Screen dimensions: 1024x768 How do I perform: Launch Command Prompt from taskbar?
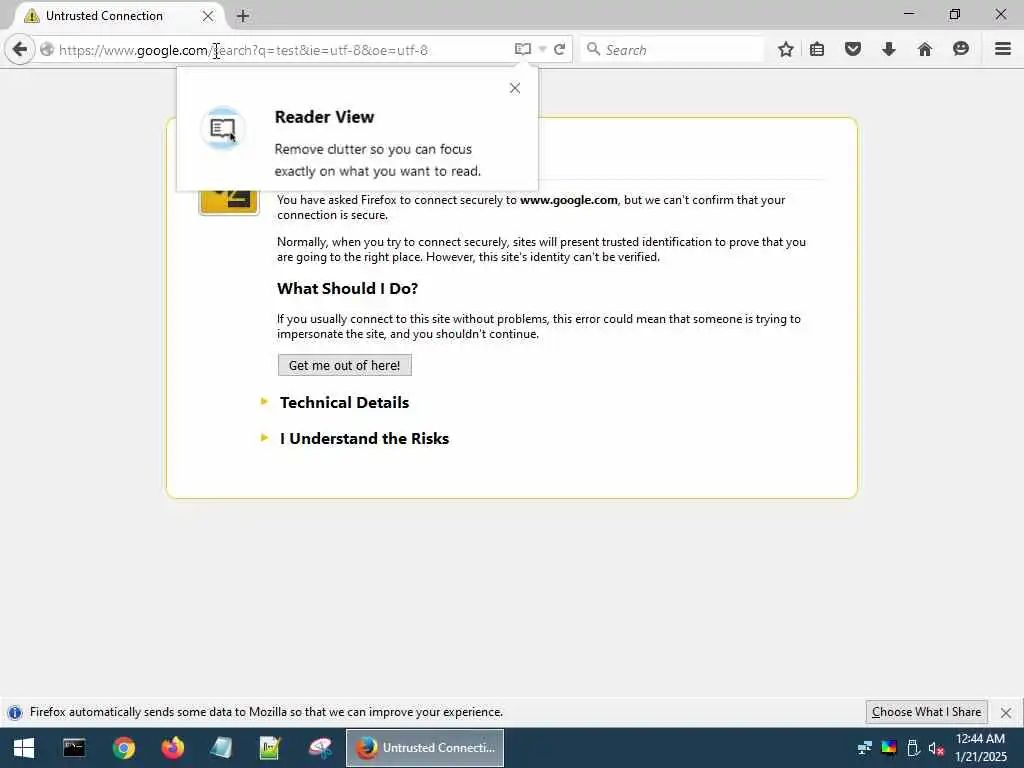coord(74,748)
